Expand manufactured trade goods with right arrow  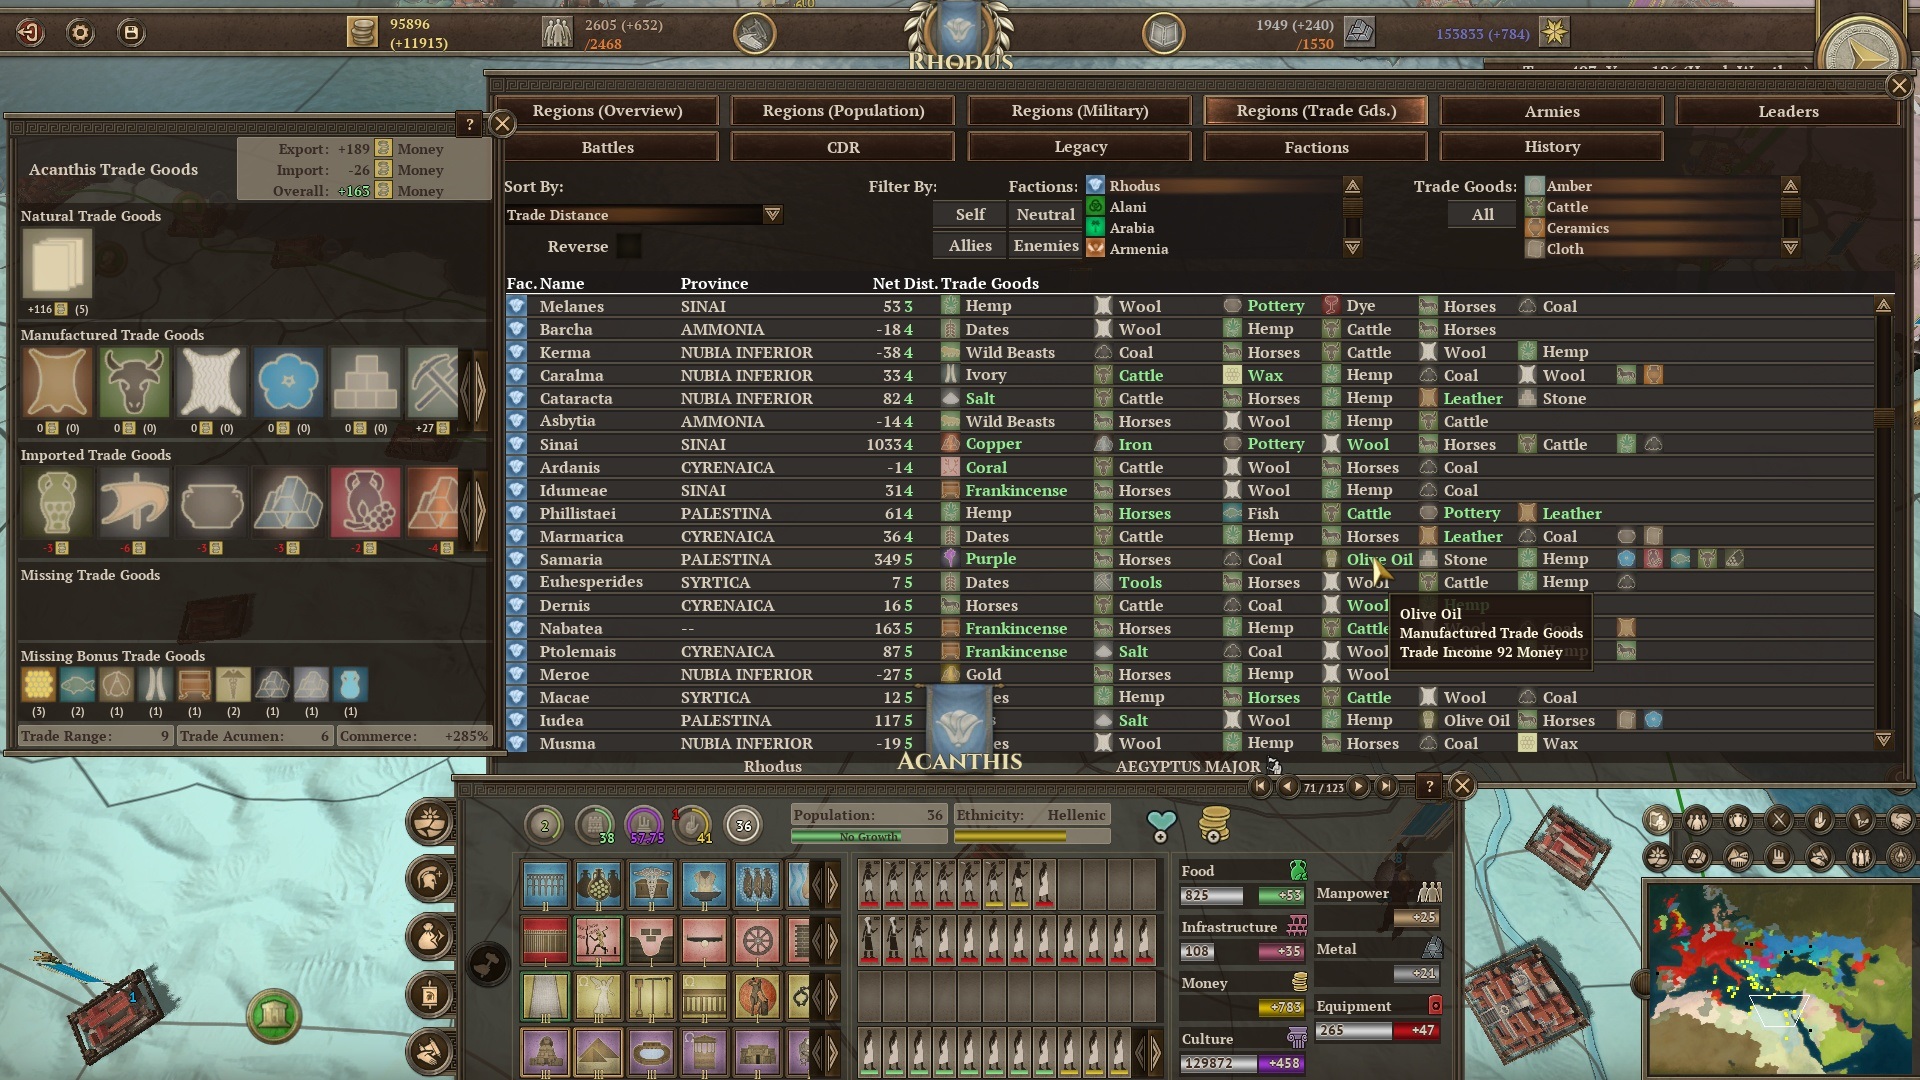pyautogui.click(x=480, y=390)
